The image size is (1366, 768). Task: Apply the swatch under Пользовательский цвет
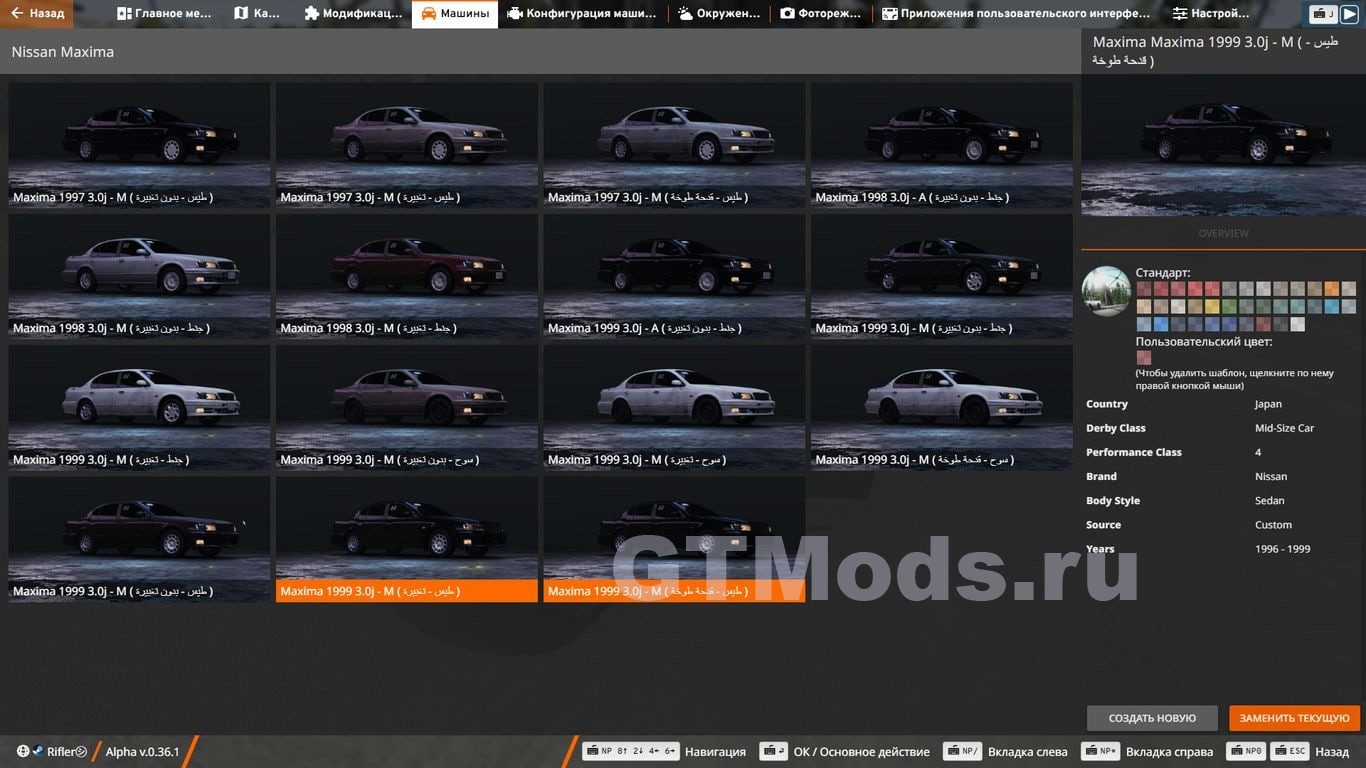coord(1144,357)
